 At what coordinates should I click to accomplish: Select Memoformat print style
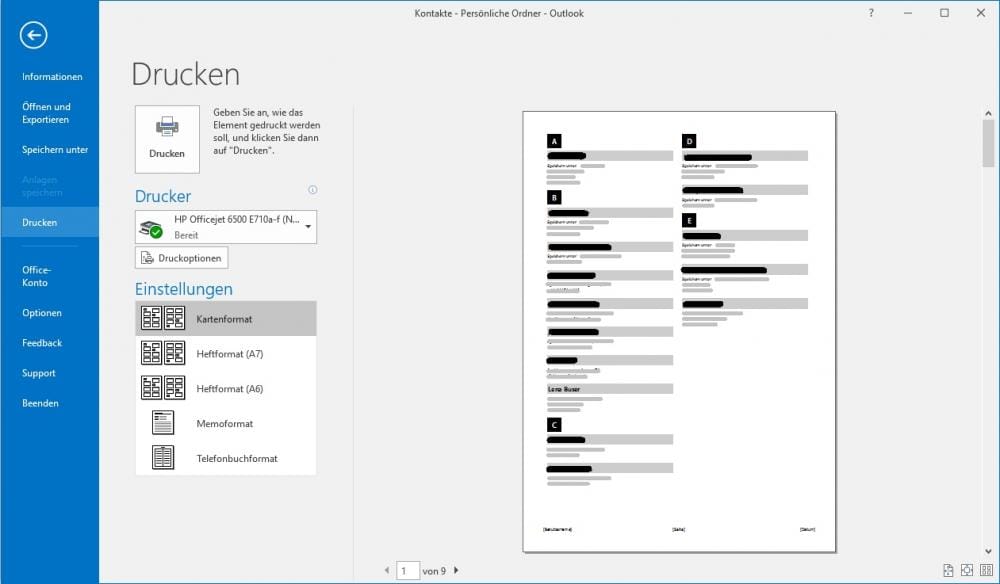(226, 423)
